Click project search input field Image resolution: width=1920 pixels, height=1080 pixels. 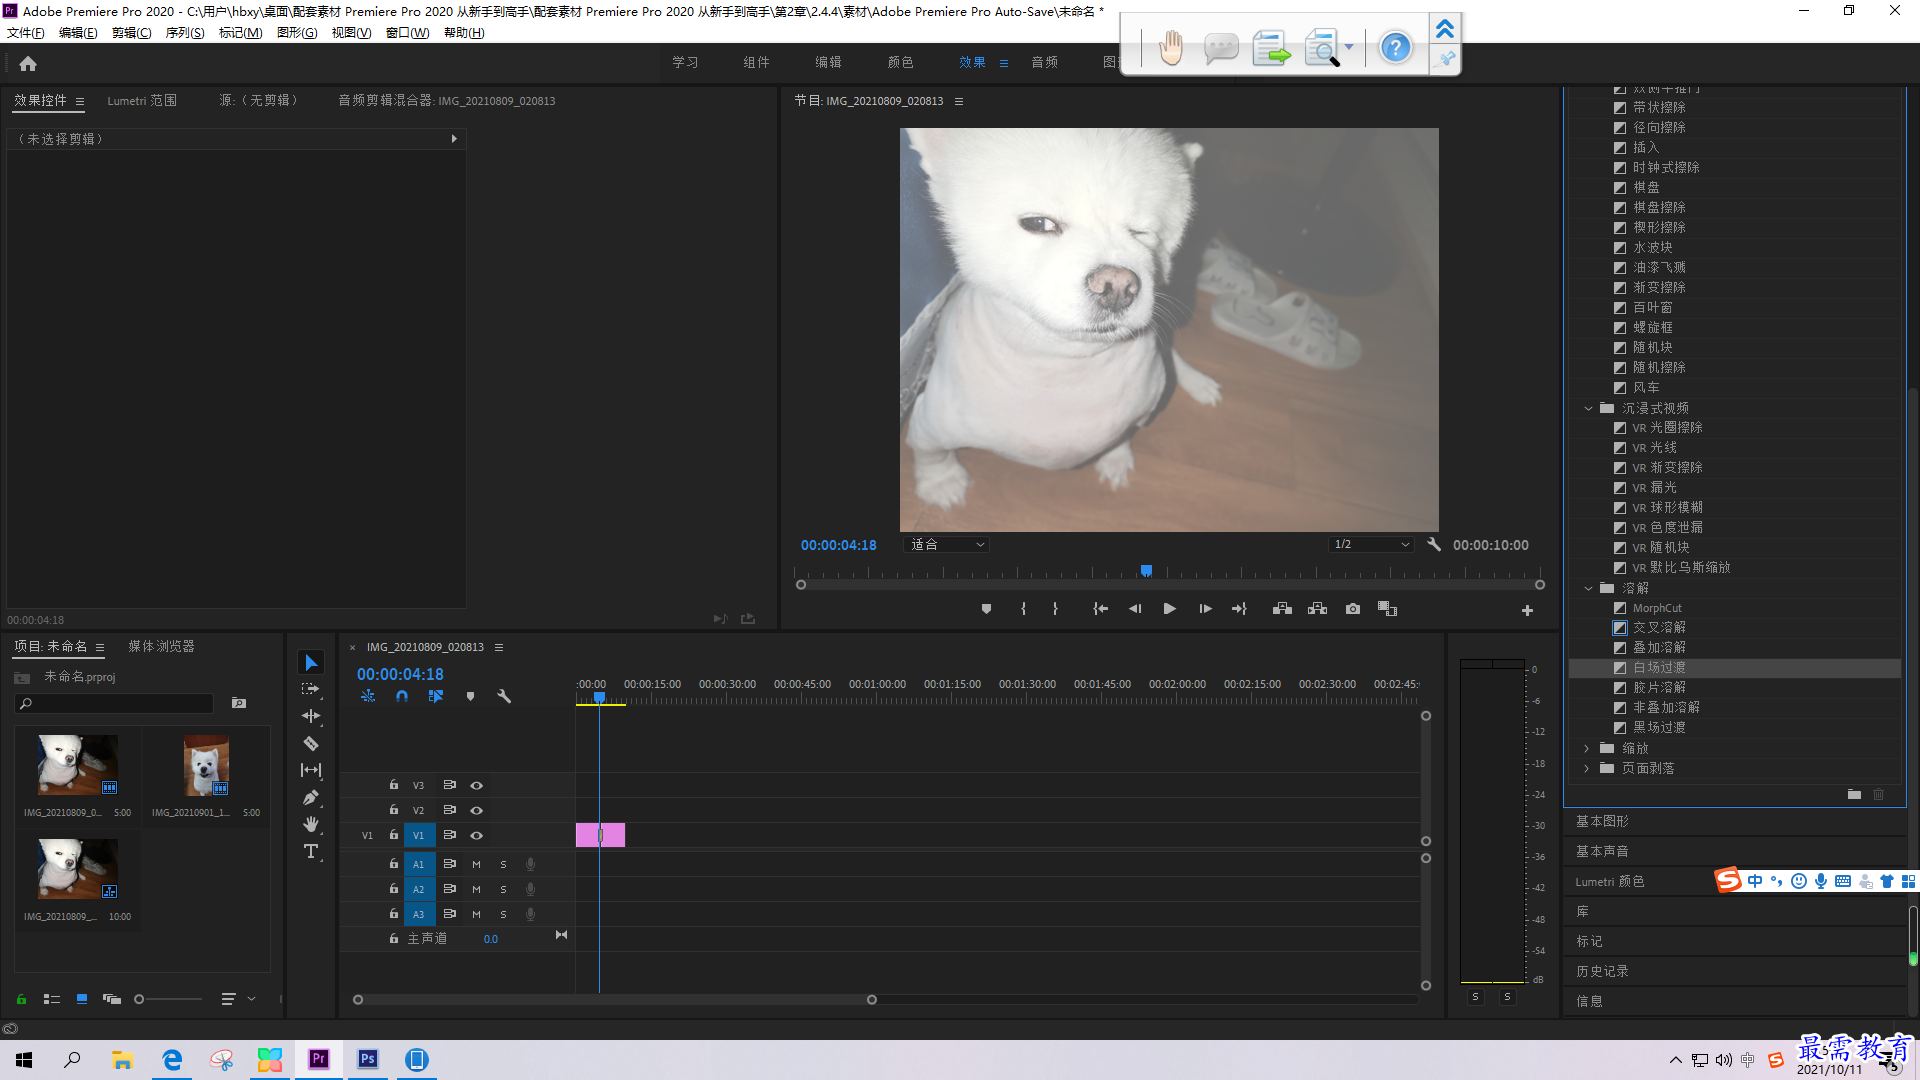(115, 704)
